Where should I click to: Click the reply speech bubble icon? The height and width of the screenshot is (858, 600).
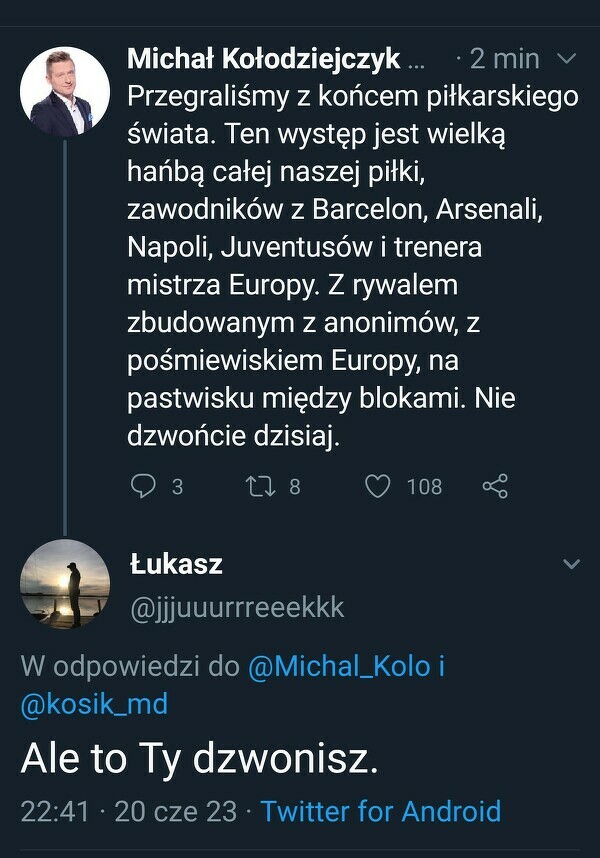[x=144, y=486]
